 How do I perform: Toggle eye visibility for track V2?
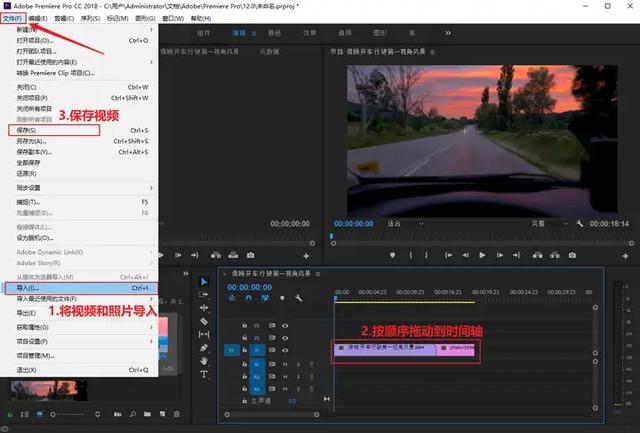point(285,338)
